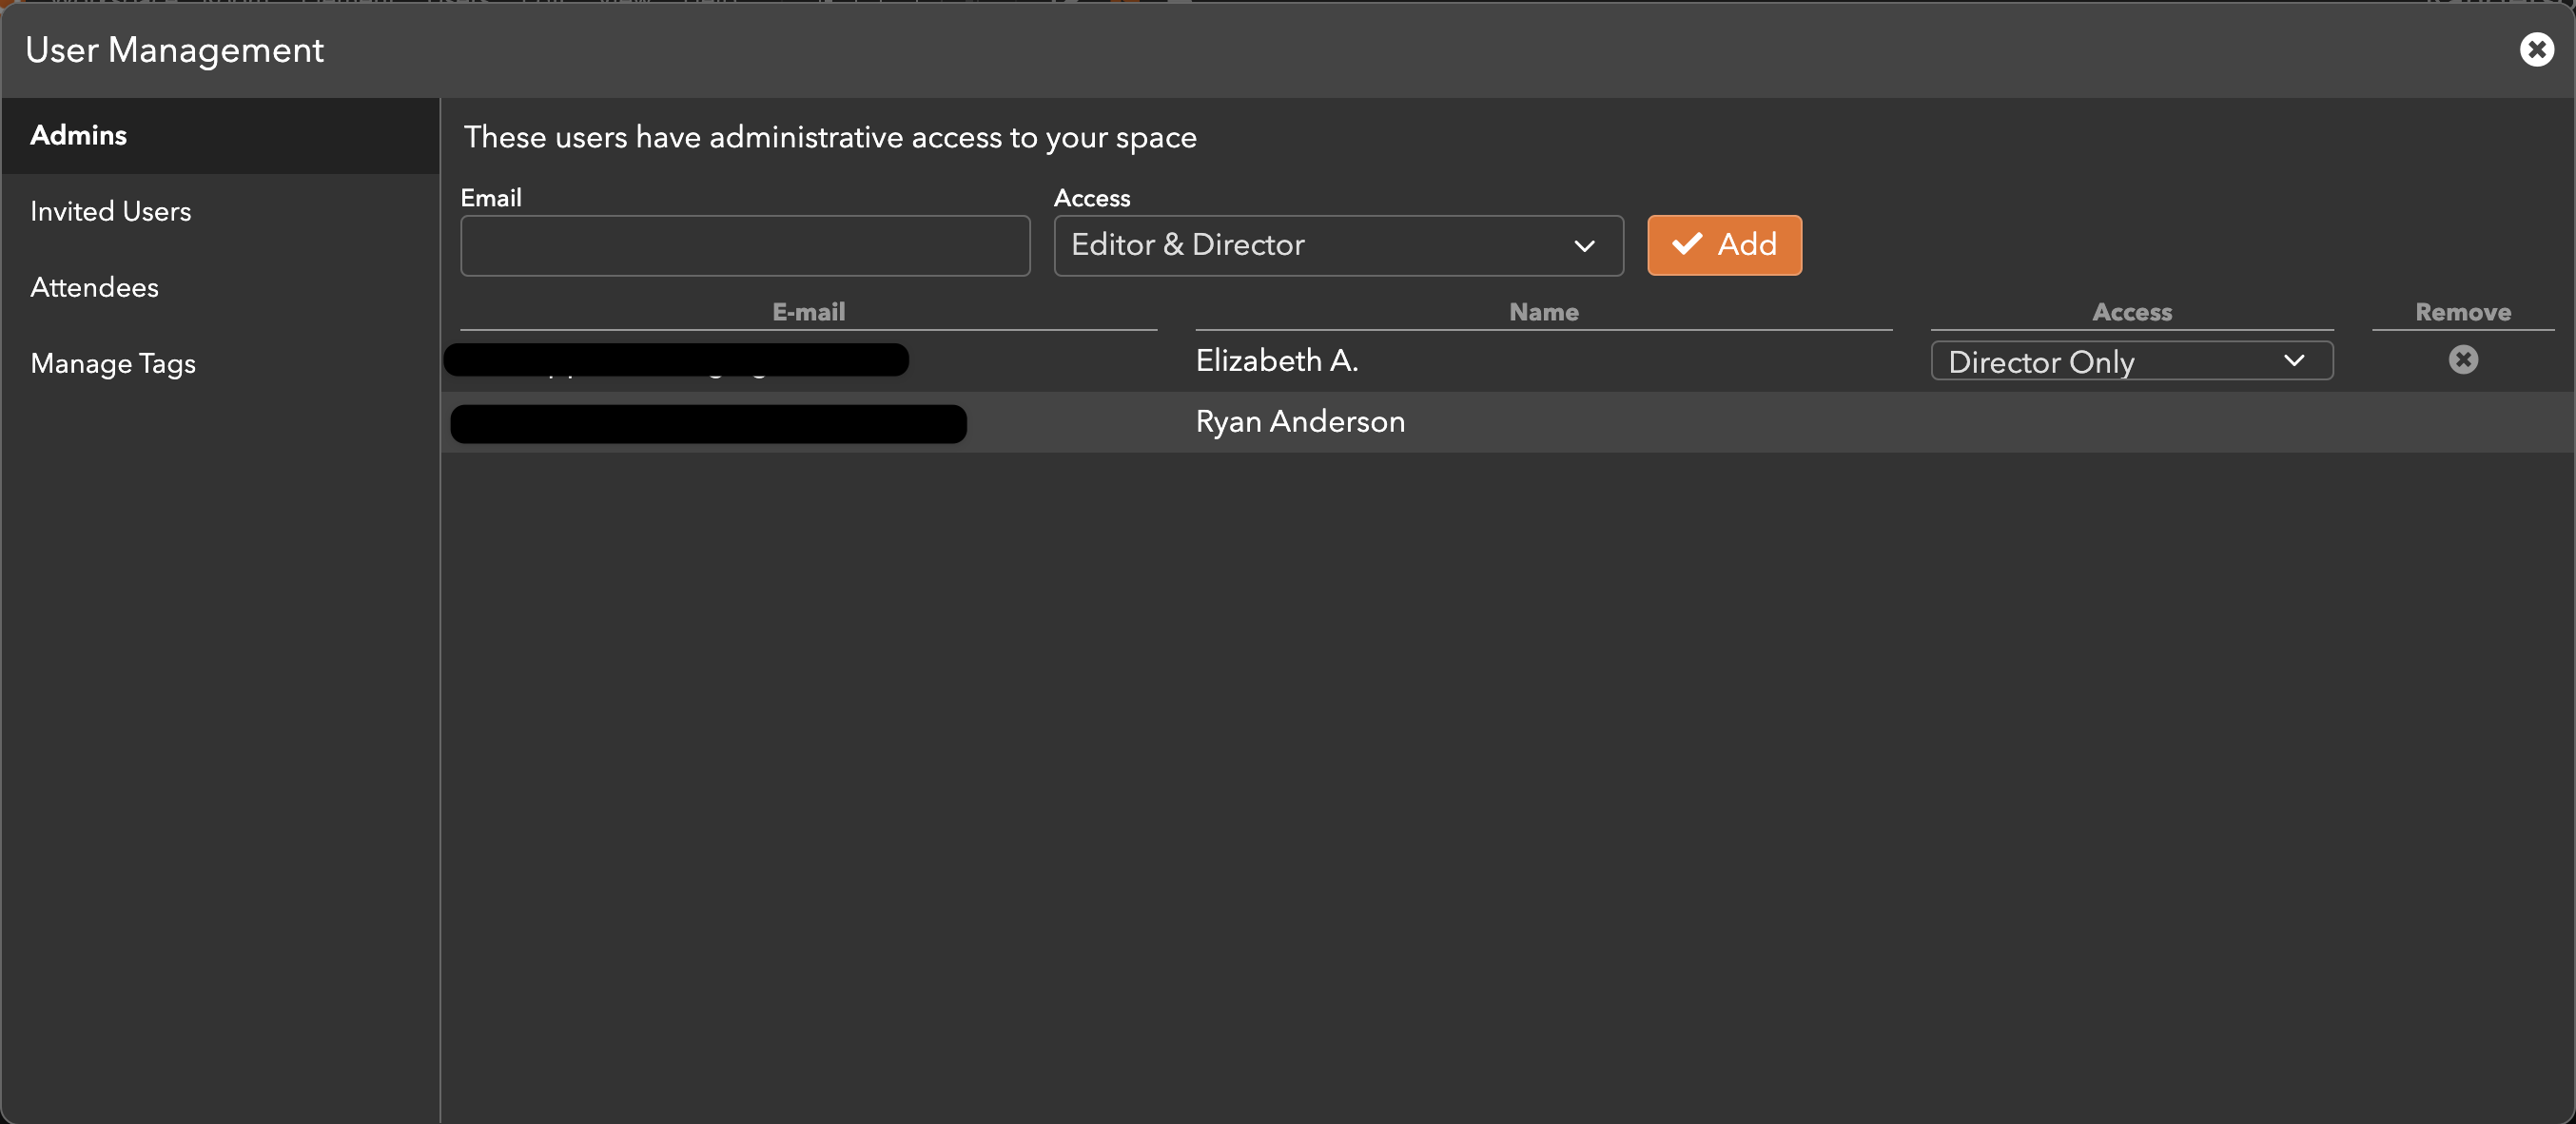Click the E-mail column header
Image resolution: width=2576 pixels, height=1124 pixels.
(808, 312)
